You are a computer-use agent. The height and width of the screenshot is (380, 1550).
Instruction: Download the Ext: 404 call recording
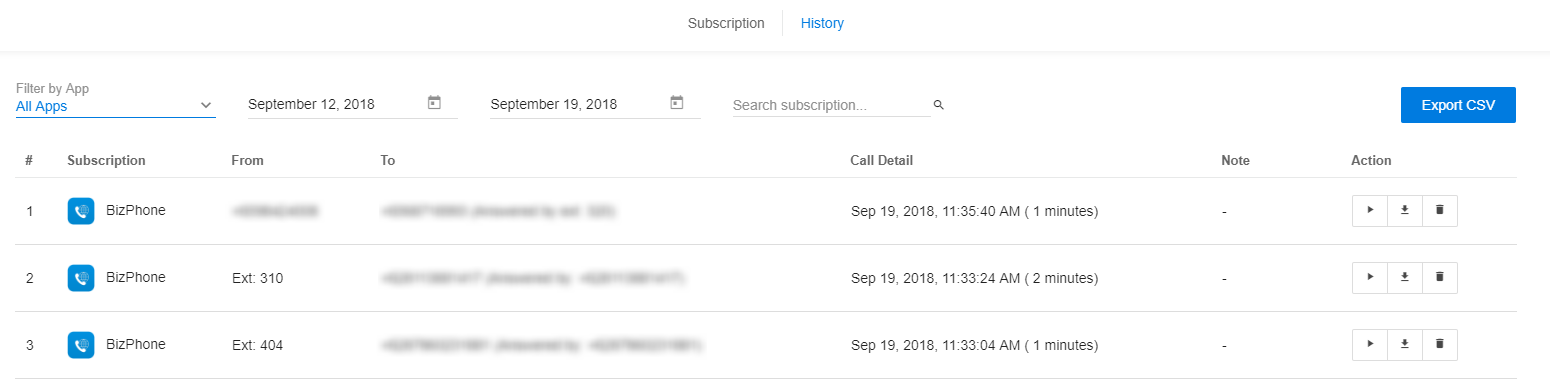1404,345
